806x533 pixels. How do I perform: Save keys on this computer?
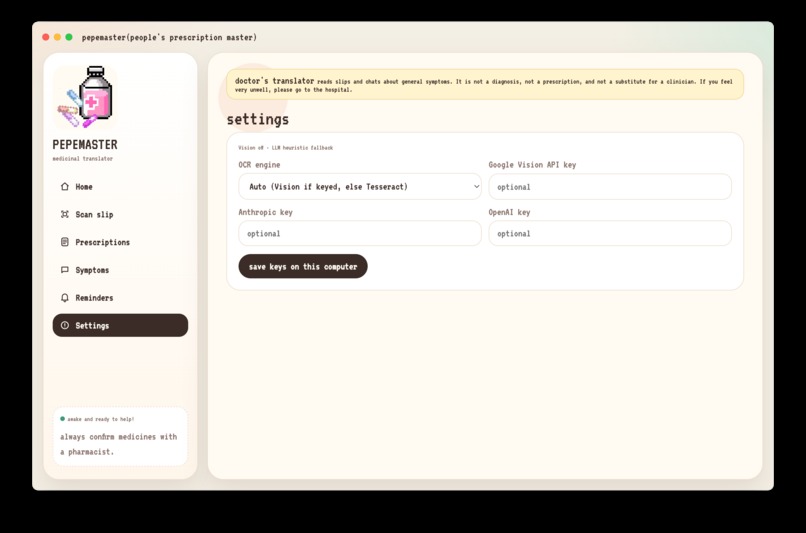[x=303, y=266]
